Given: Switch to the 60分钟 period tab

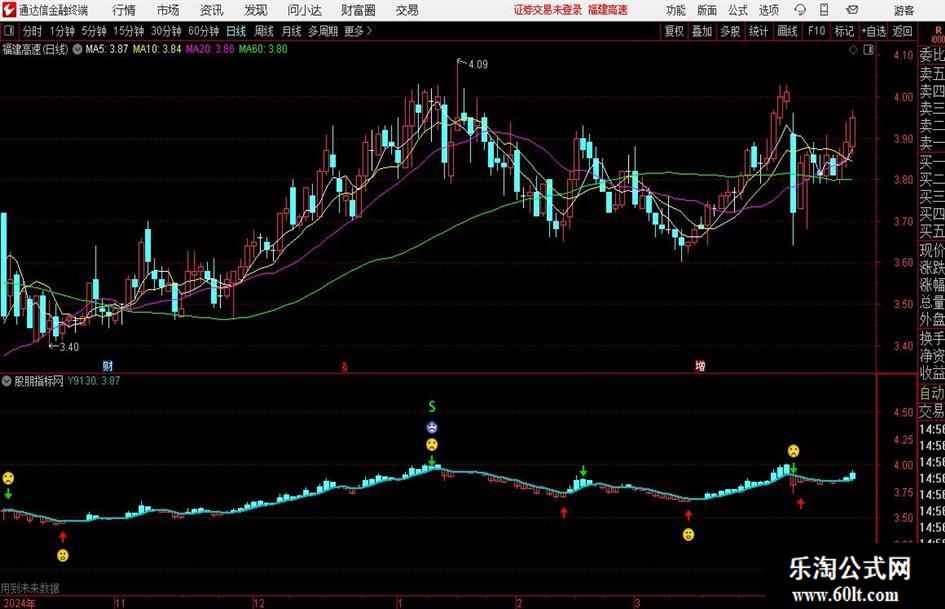Looking at the screenshot, I should click(x=203, y=31).
